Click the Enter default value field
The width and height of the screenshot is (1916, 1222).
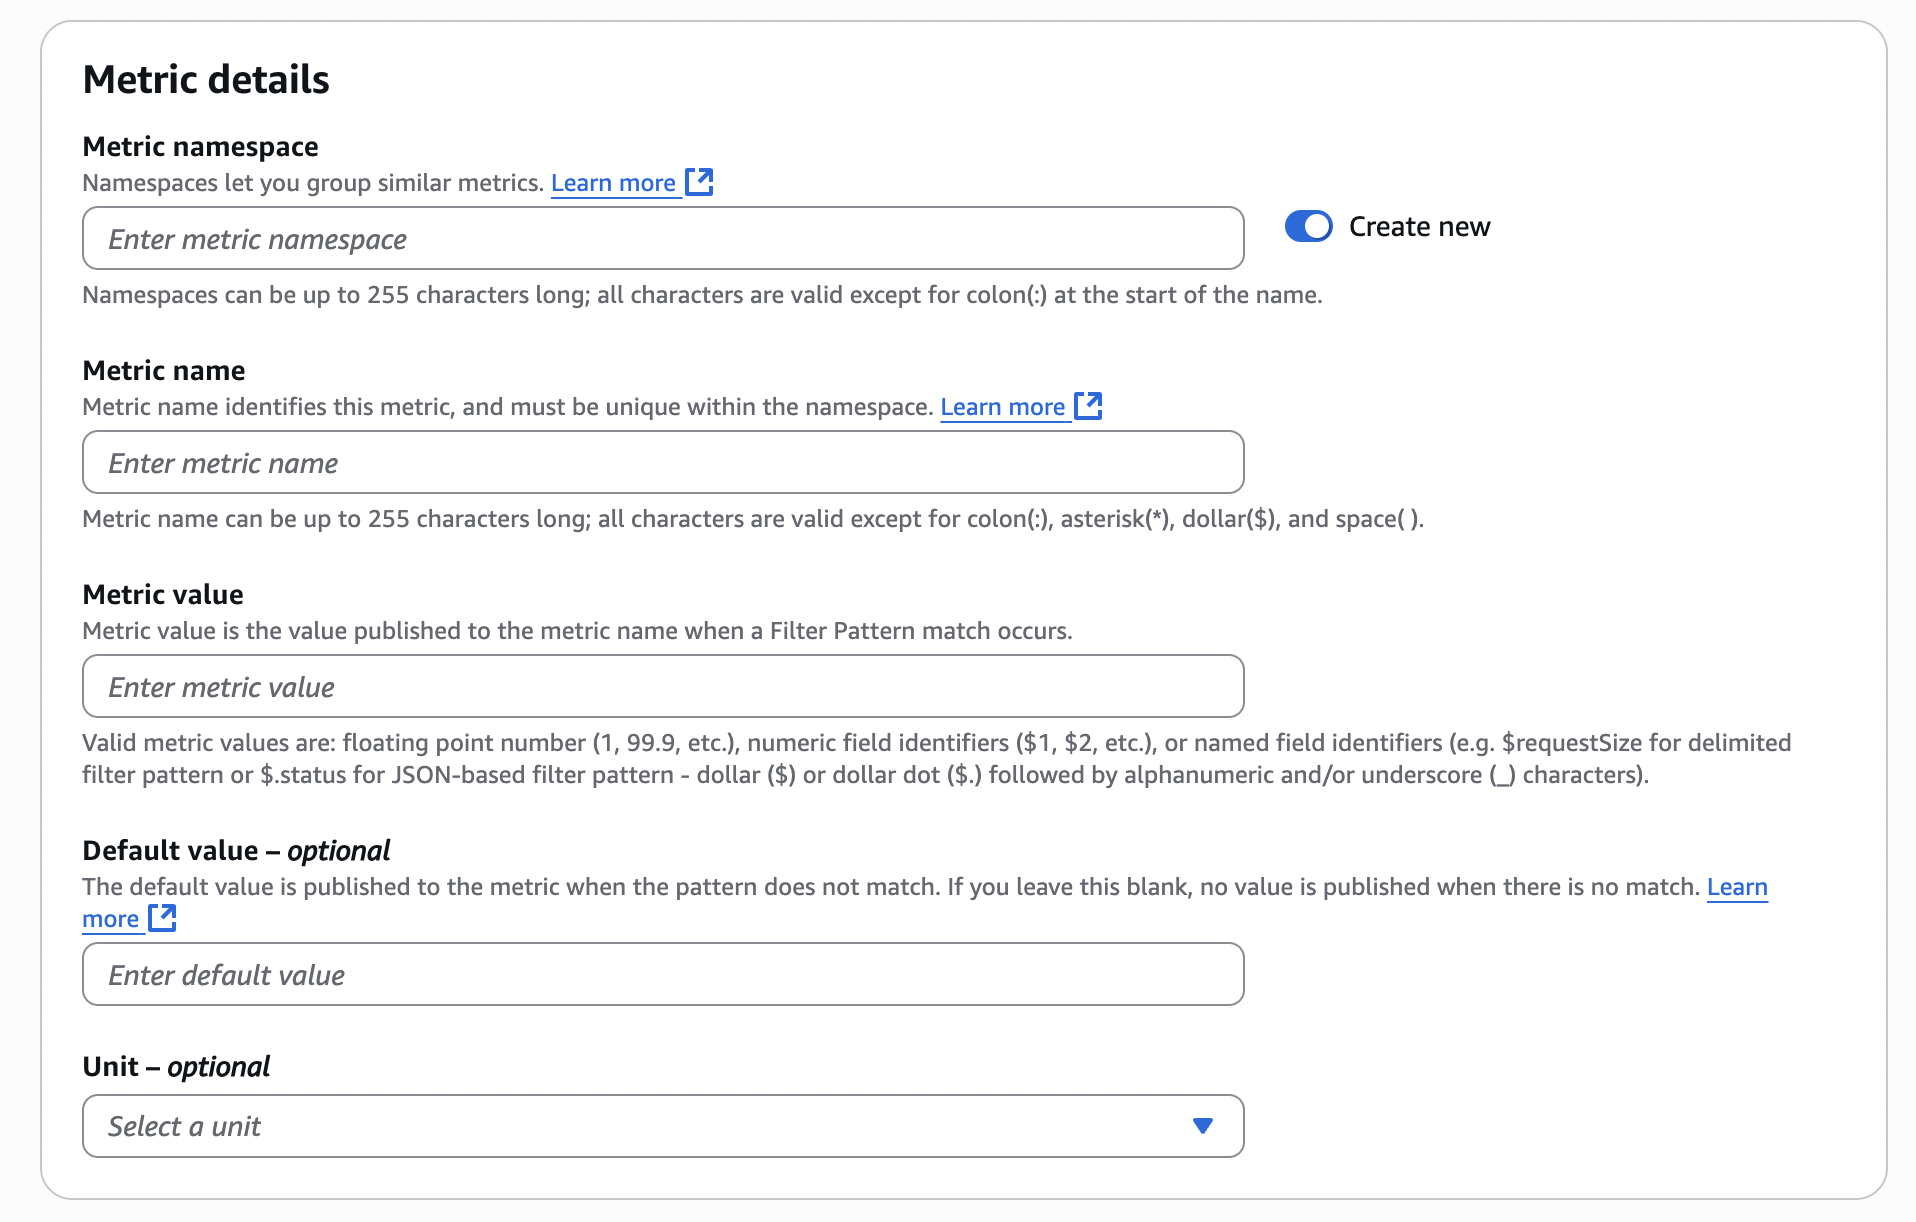[x=662, y=975]
